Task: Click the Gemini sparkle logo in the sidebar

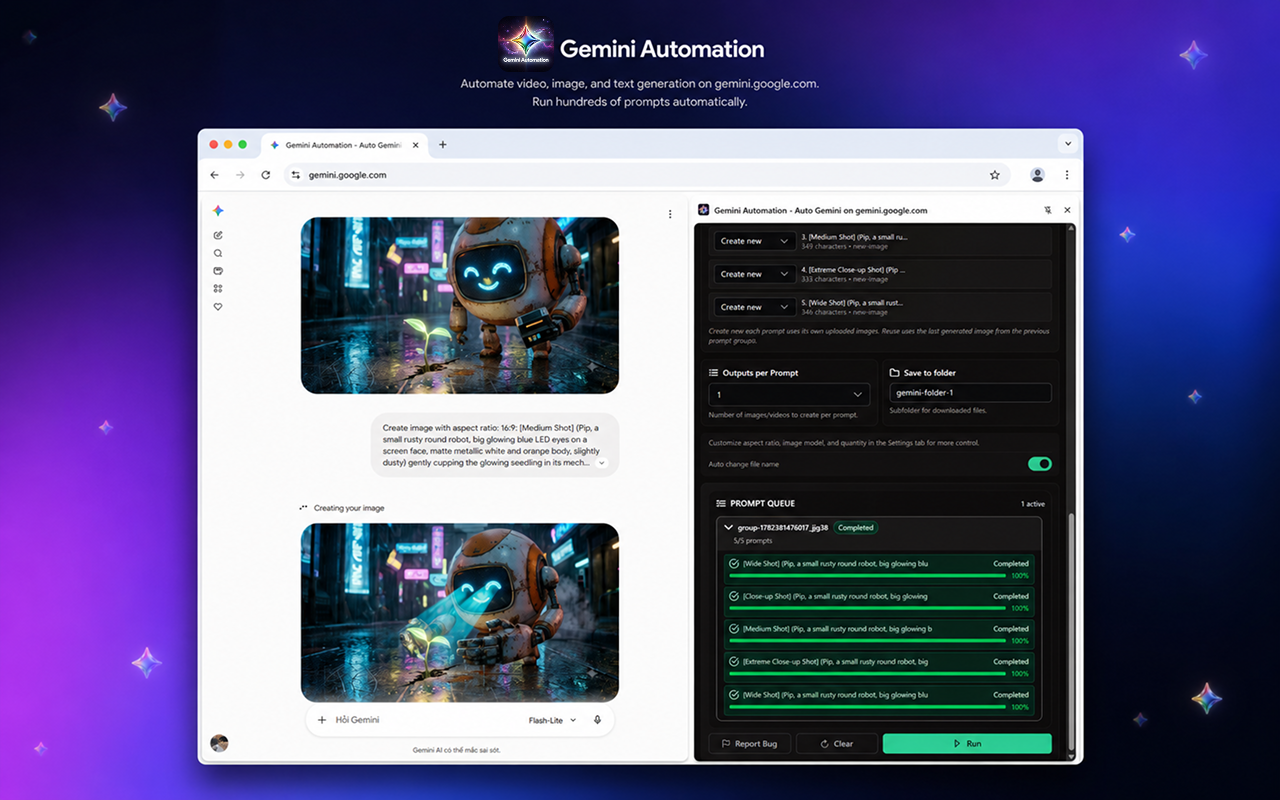Action: 218,211
